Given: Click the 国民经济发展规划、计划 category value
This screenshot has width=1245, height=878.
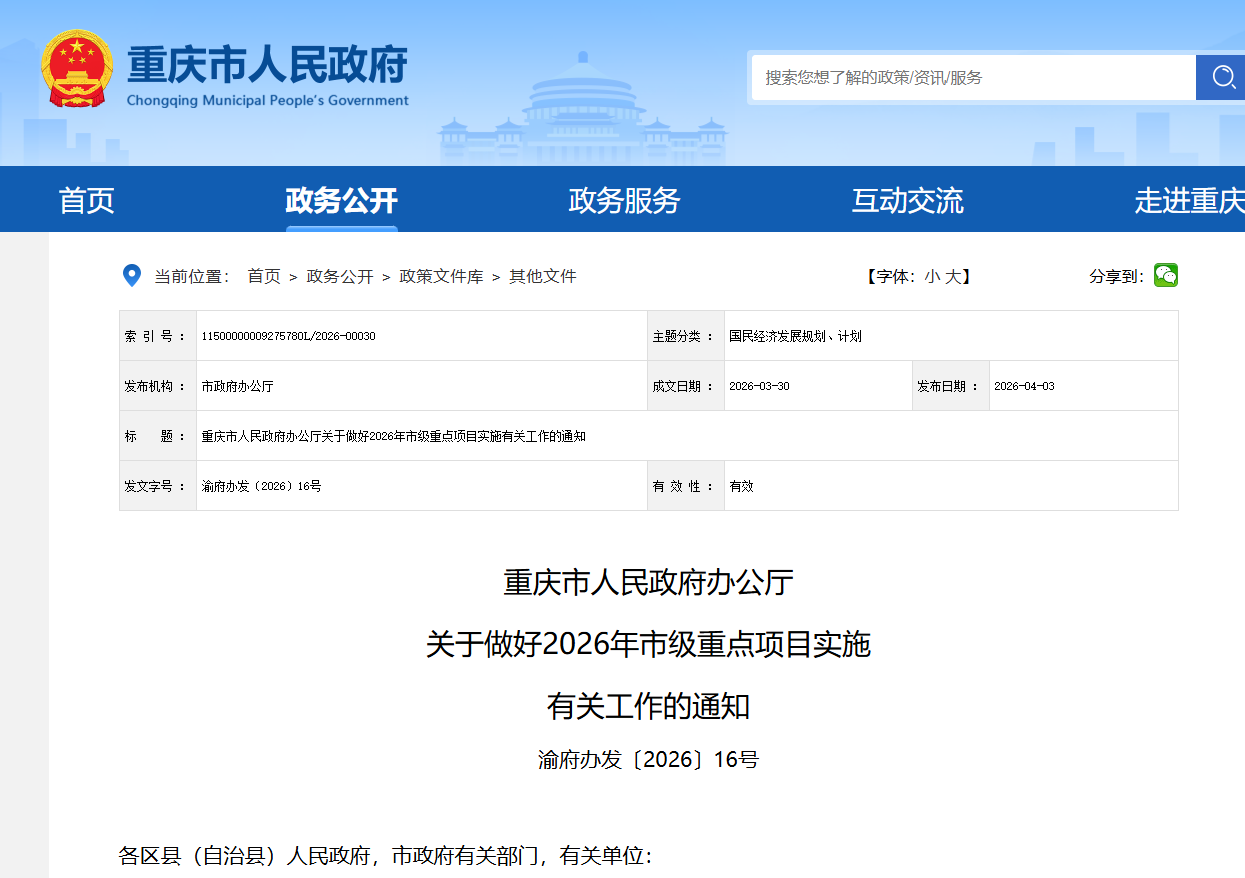Looking at the screenshot, I should [x=795, y=336].
